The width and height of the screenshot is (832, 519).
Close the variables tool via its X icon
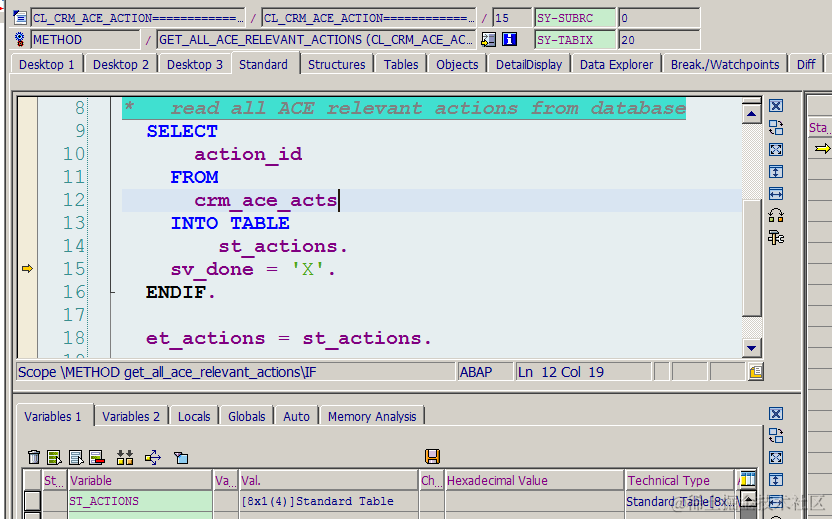coord(776,413)
